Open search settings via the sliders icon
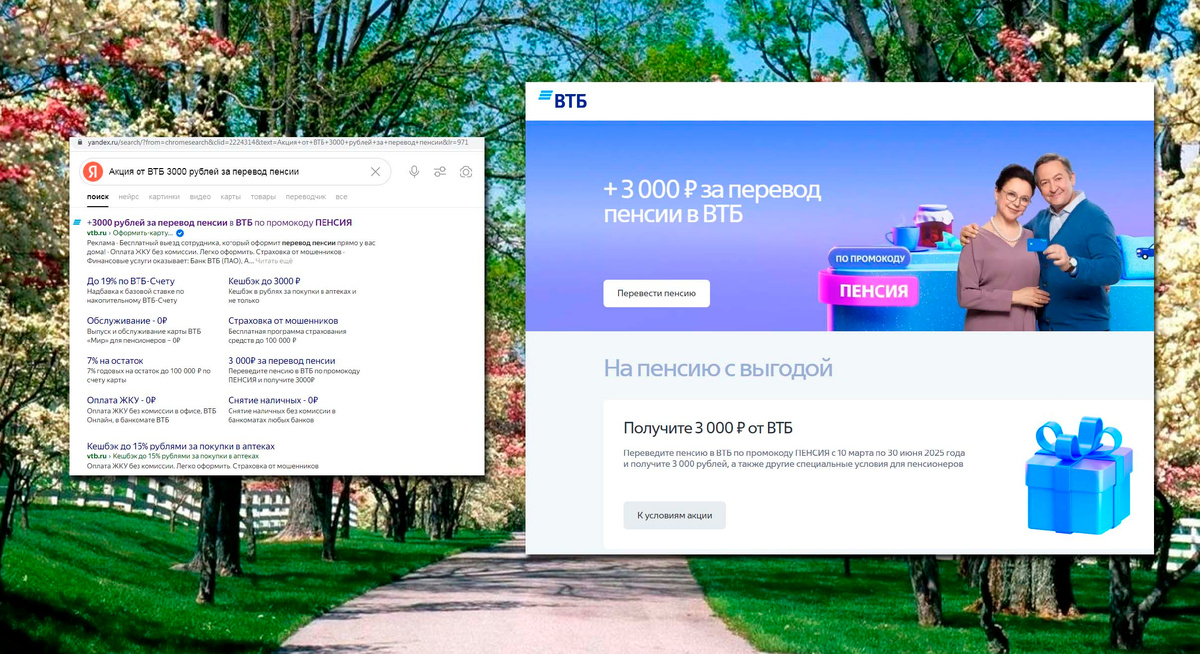This screenshot has height=654, width=1200. click(440, 171)
